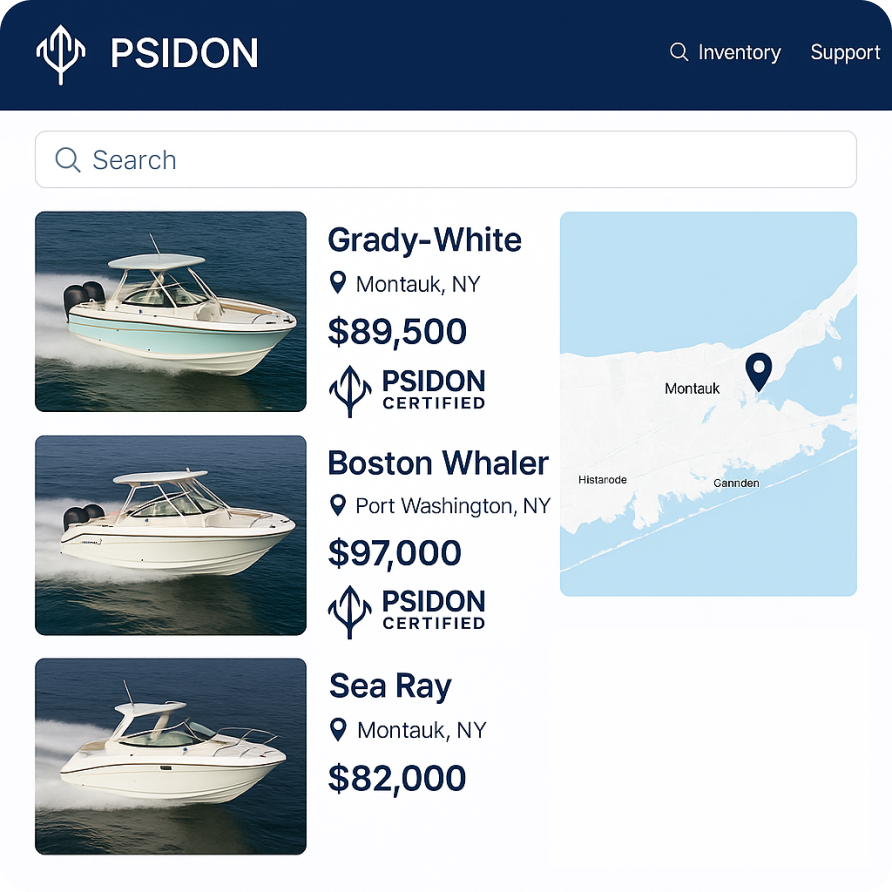
Task: Open the Sea Ray listing title
Action: pyautogui.click(x=390, y=686)
